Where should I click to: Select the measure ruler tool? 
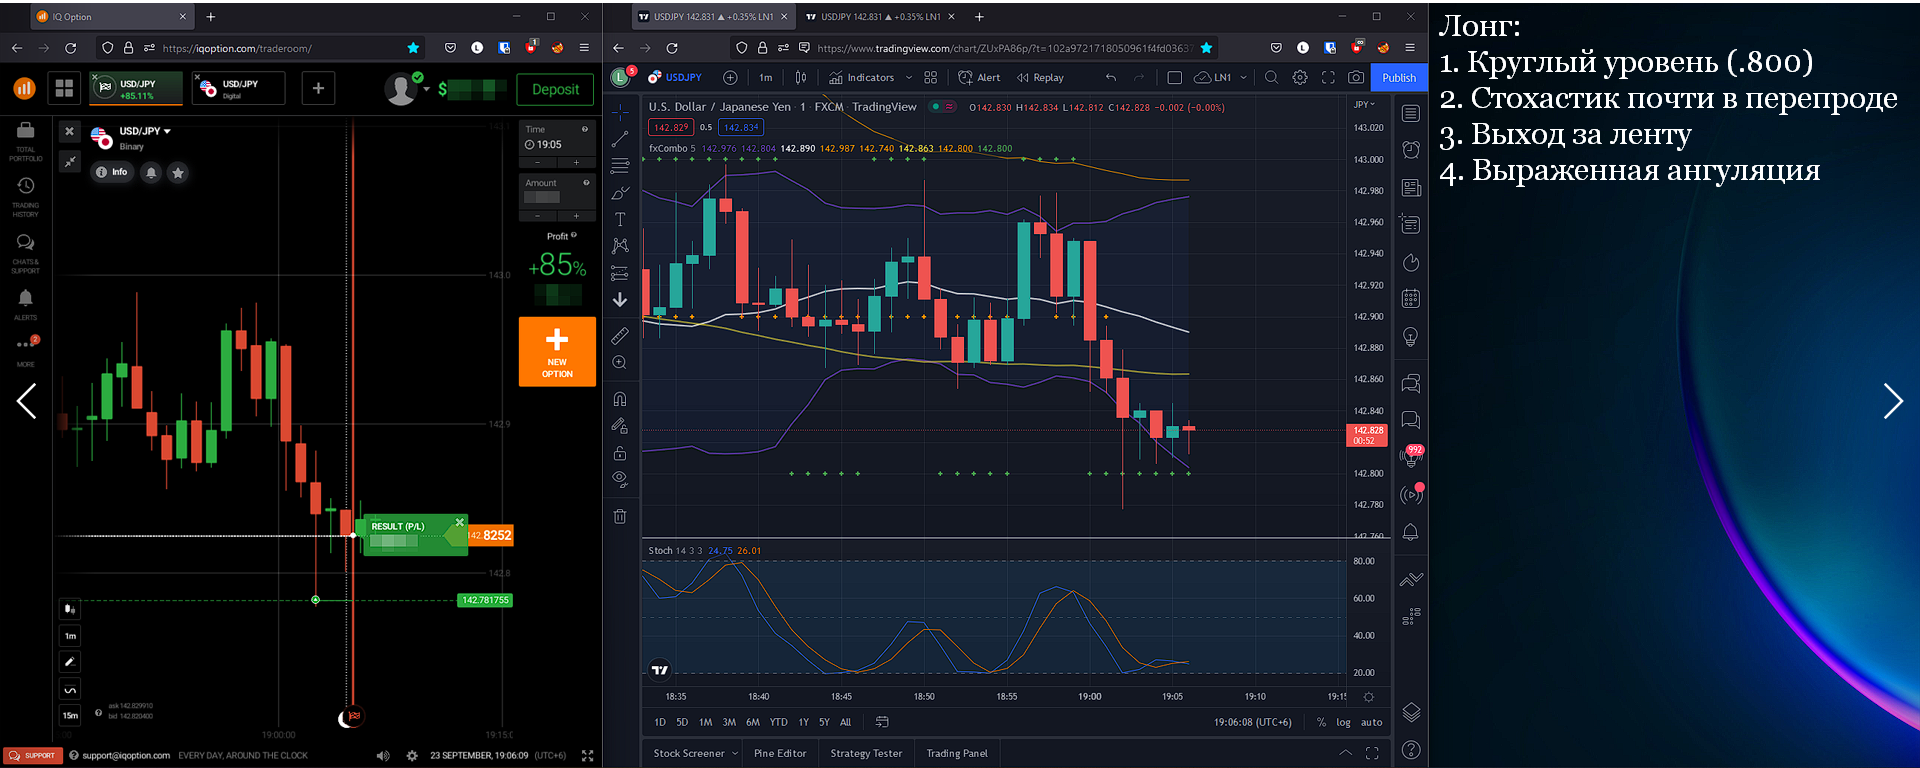620,336
